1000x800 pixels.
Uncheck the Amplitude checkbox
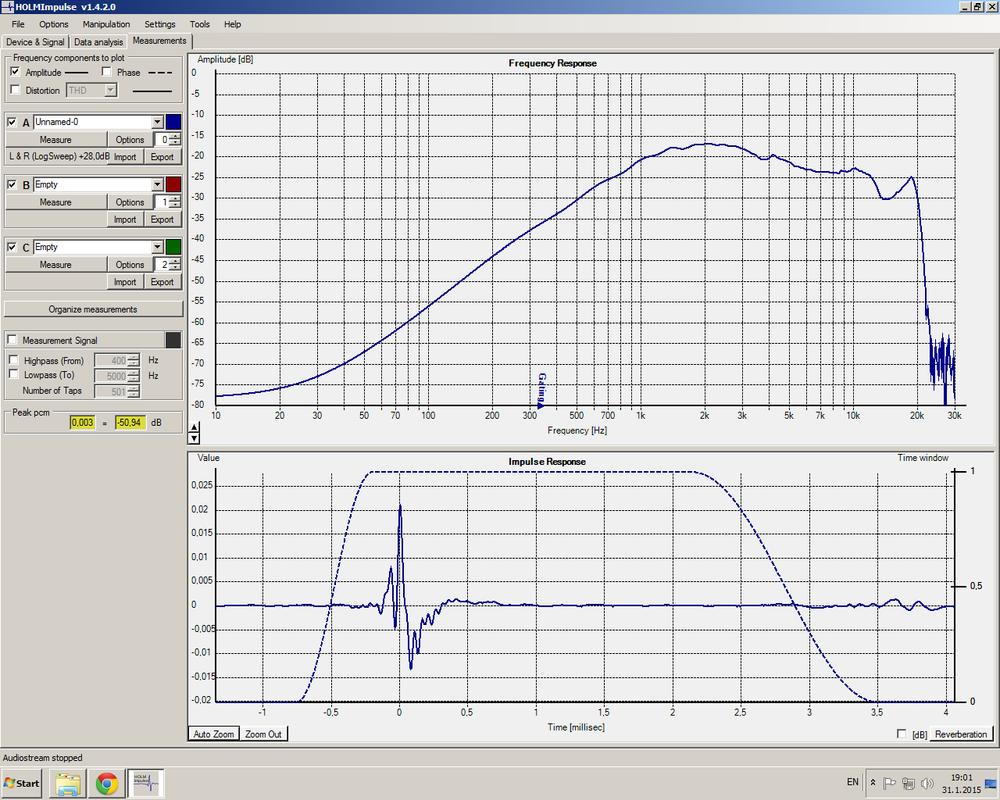15,72
